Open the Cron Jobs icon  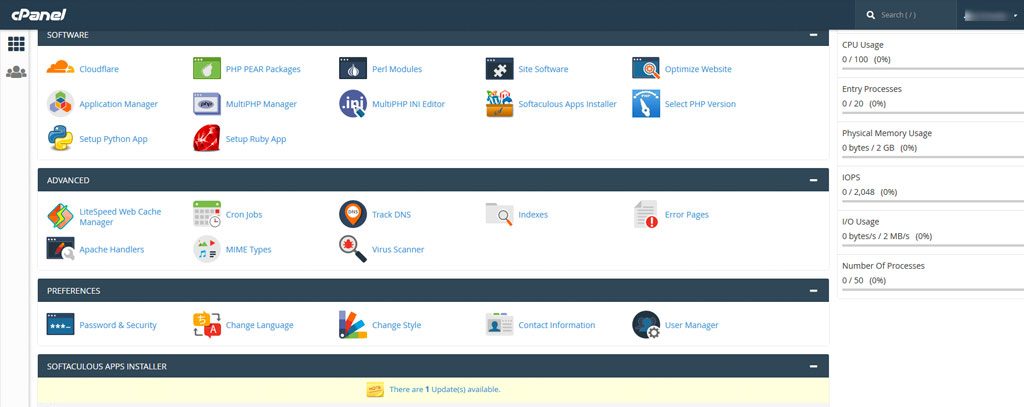pyautogui.click(x=207, y=214)
